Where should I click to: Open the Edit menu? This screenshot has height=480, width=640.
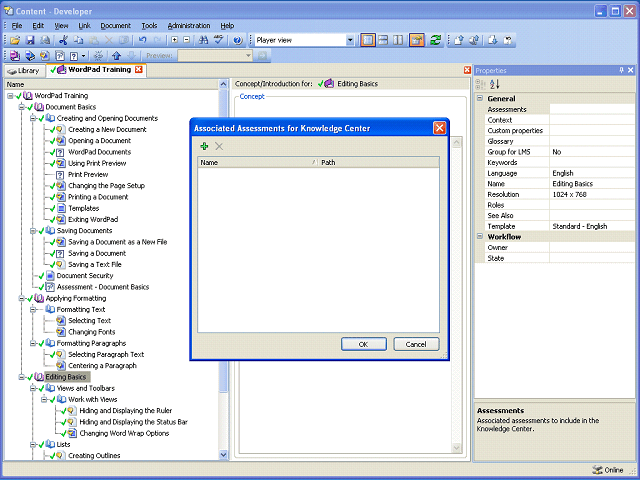click(38, 26)
